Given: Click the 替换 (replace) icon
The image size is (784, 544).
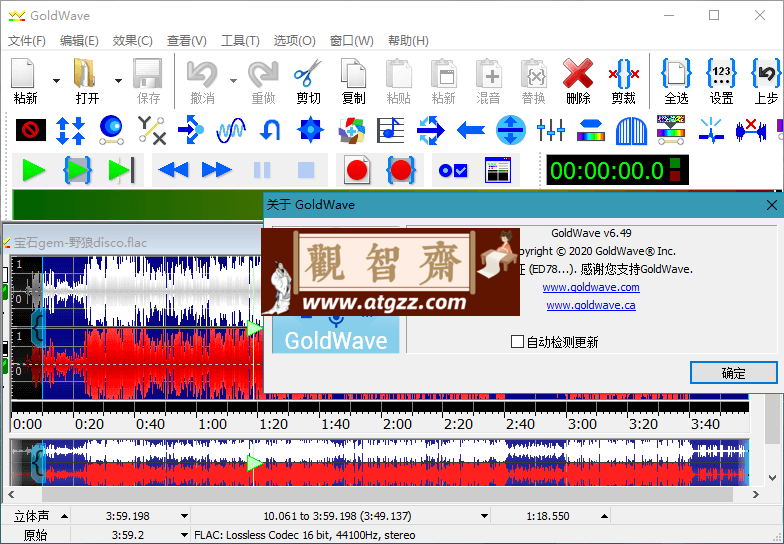Looking at the screenshot, I should [x=534, y=74].
